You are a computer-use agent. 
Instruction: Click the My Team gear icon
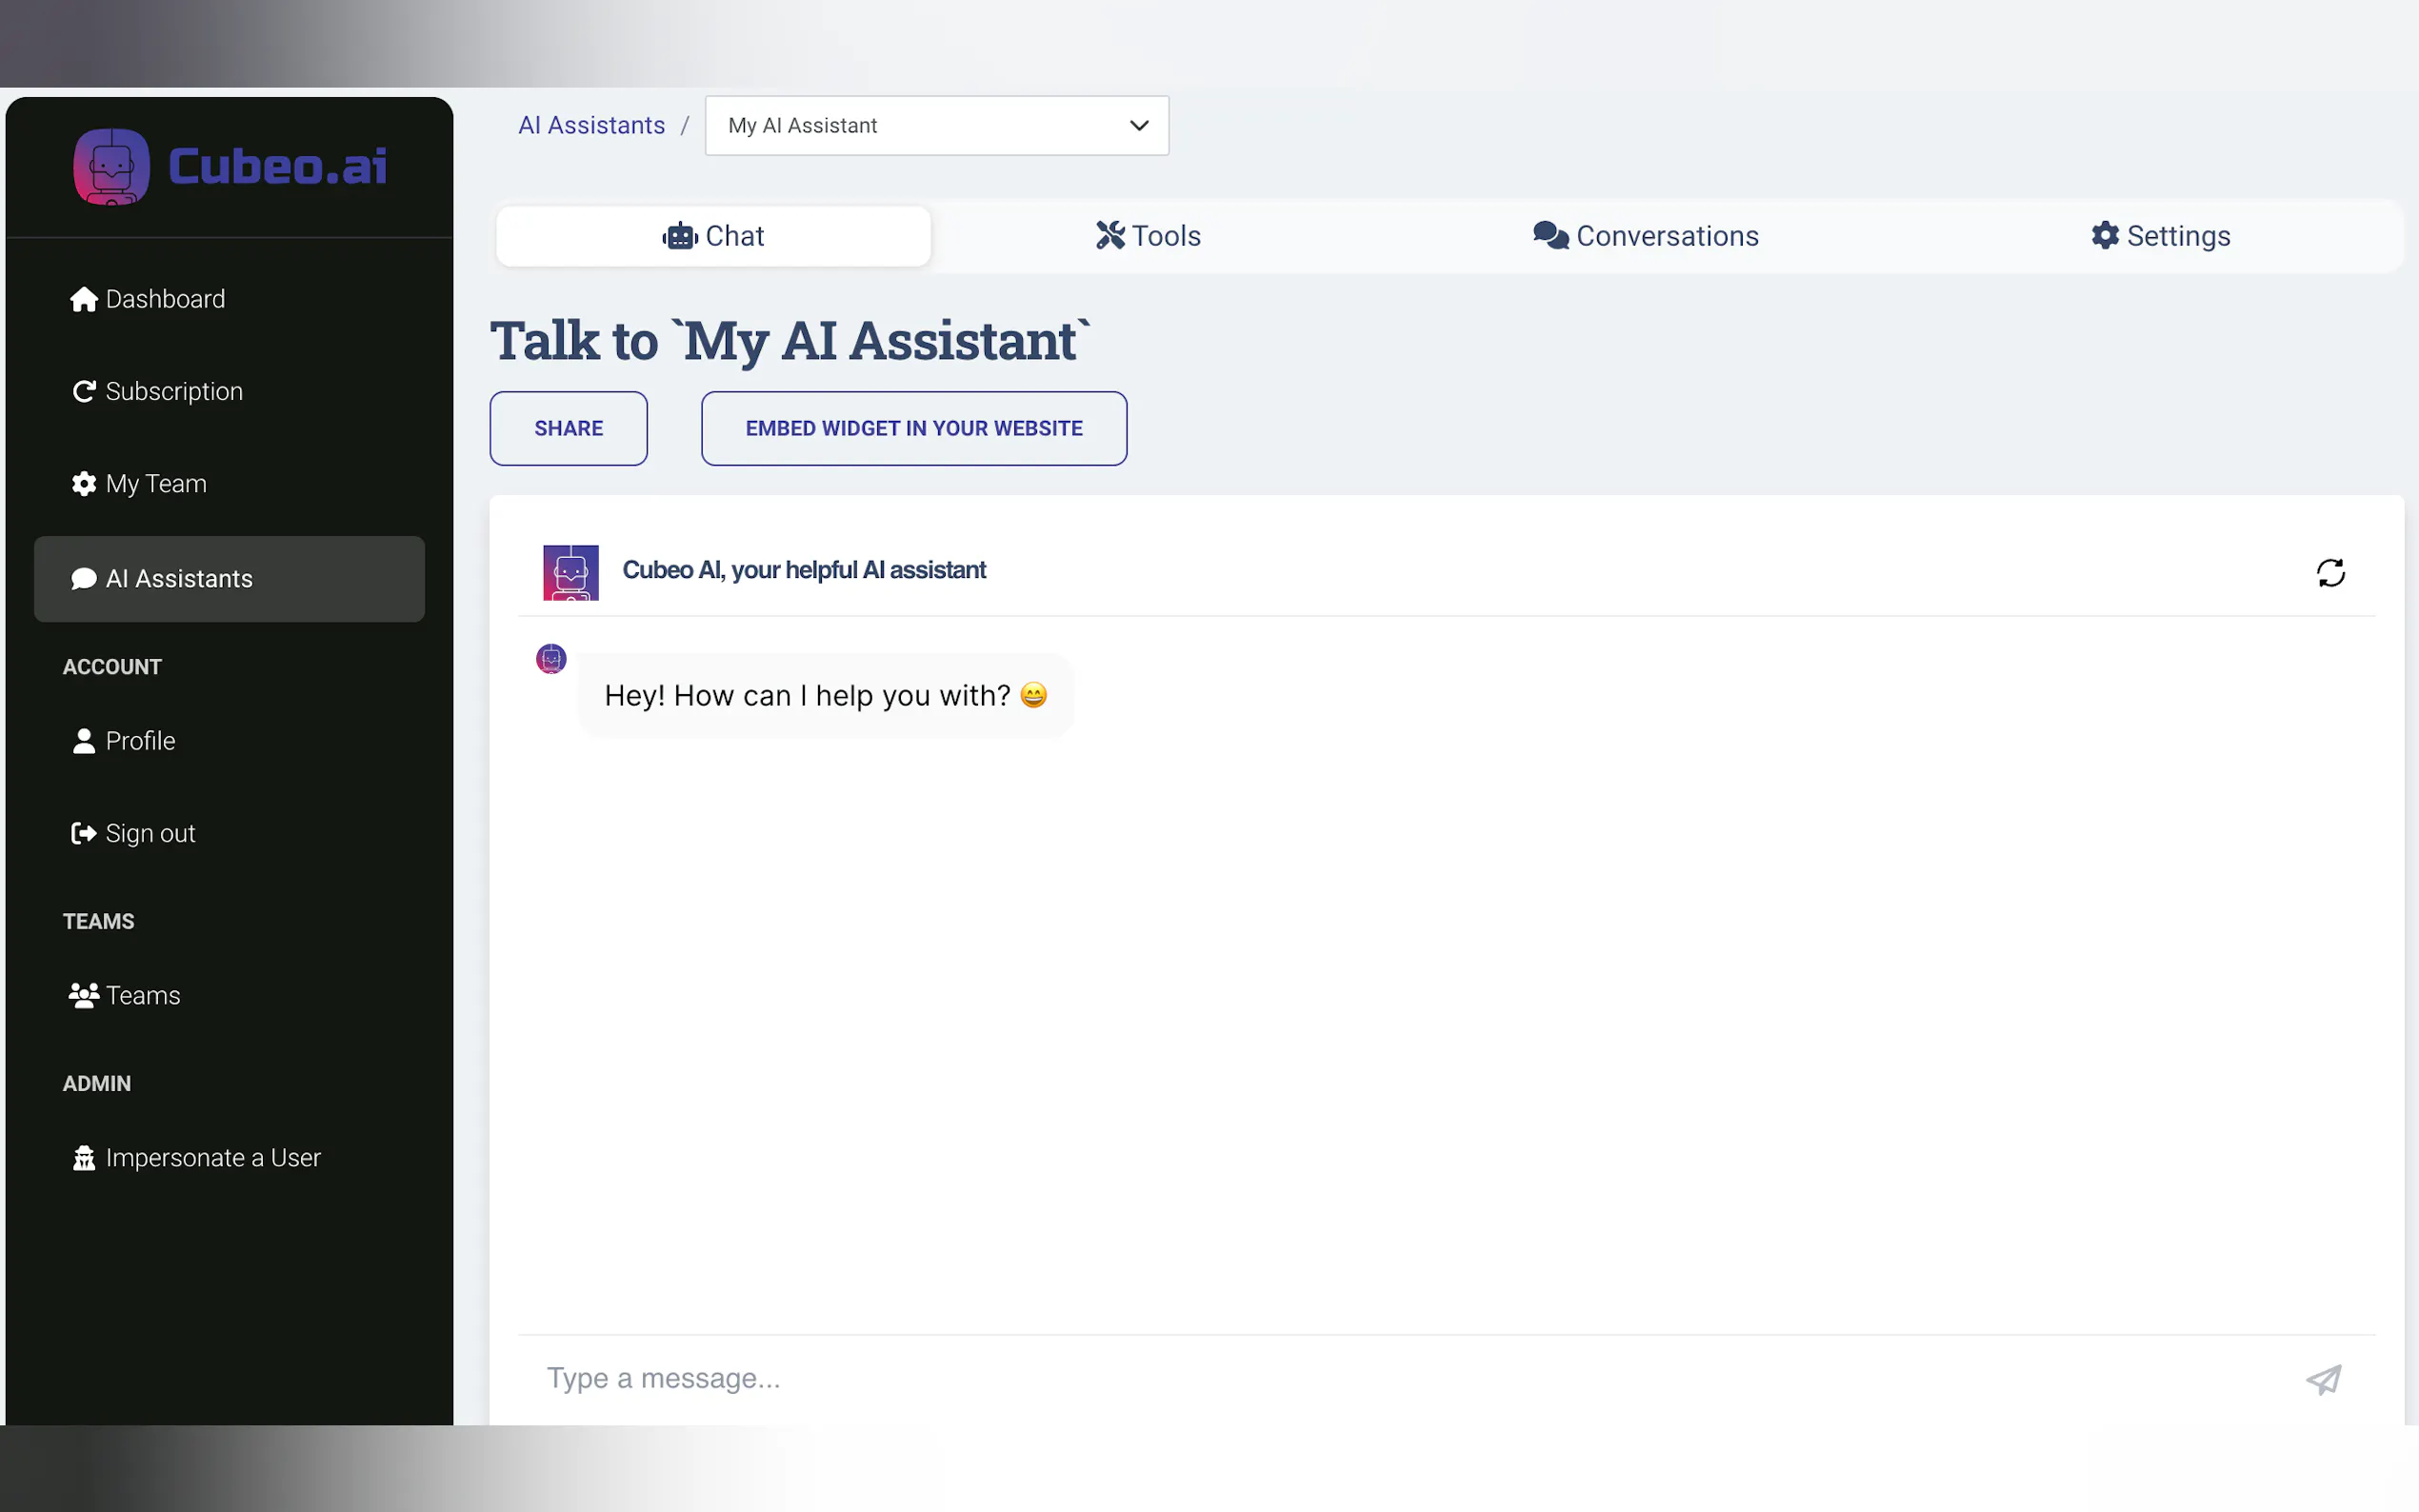[84, 484]
